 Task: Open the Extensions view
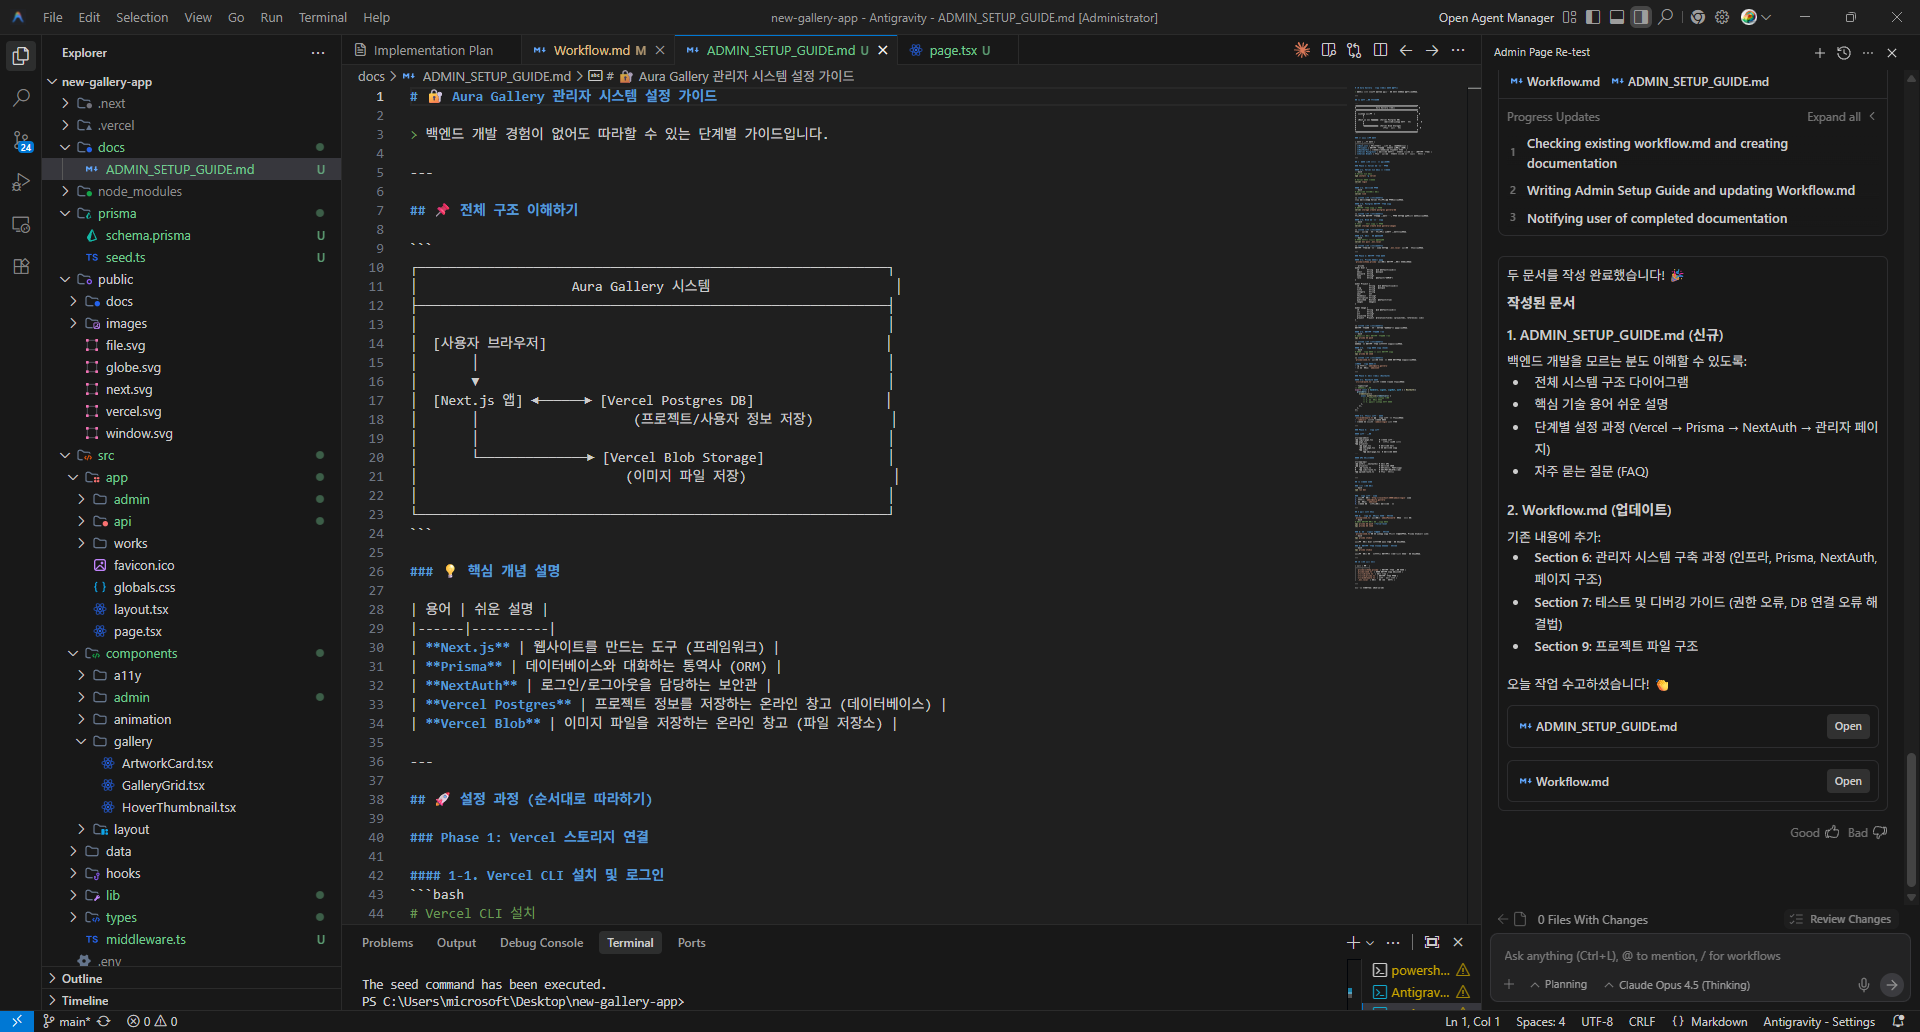[x=21, y=266]
